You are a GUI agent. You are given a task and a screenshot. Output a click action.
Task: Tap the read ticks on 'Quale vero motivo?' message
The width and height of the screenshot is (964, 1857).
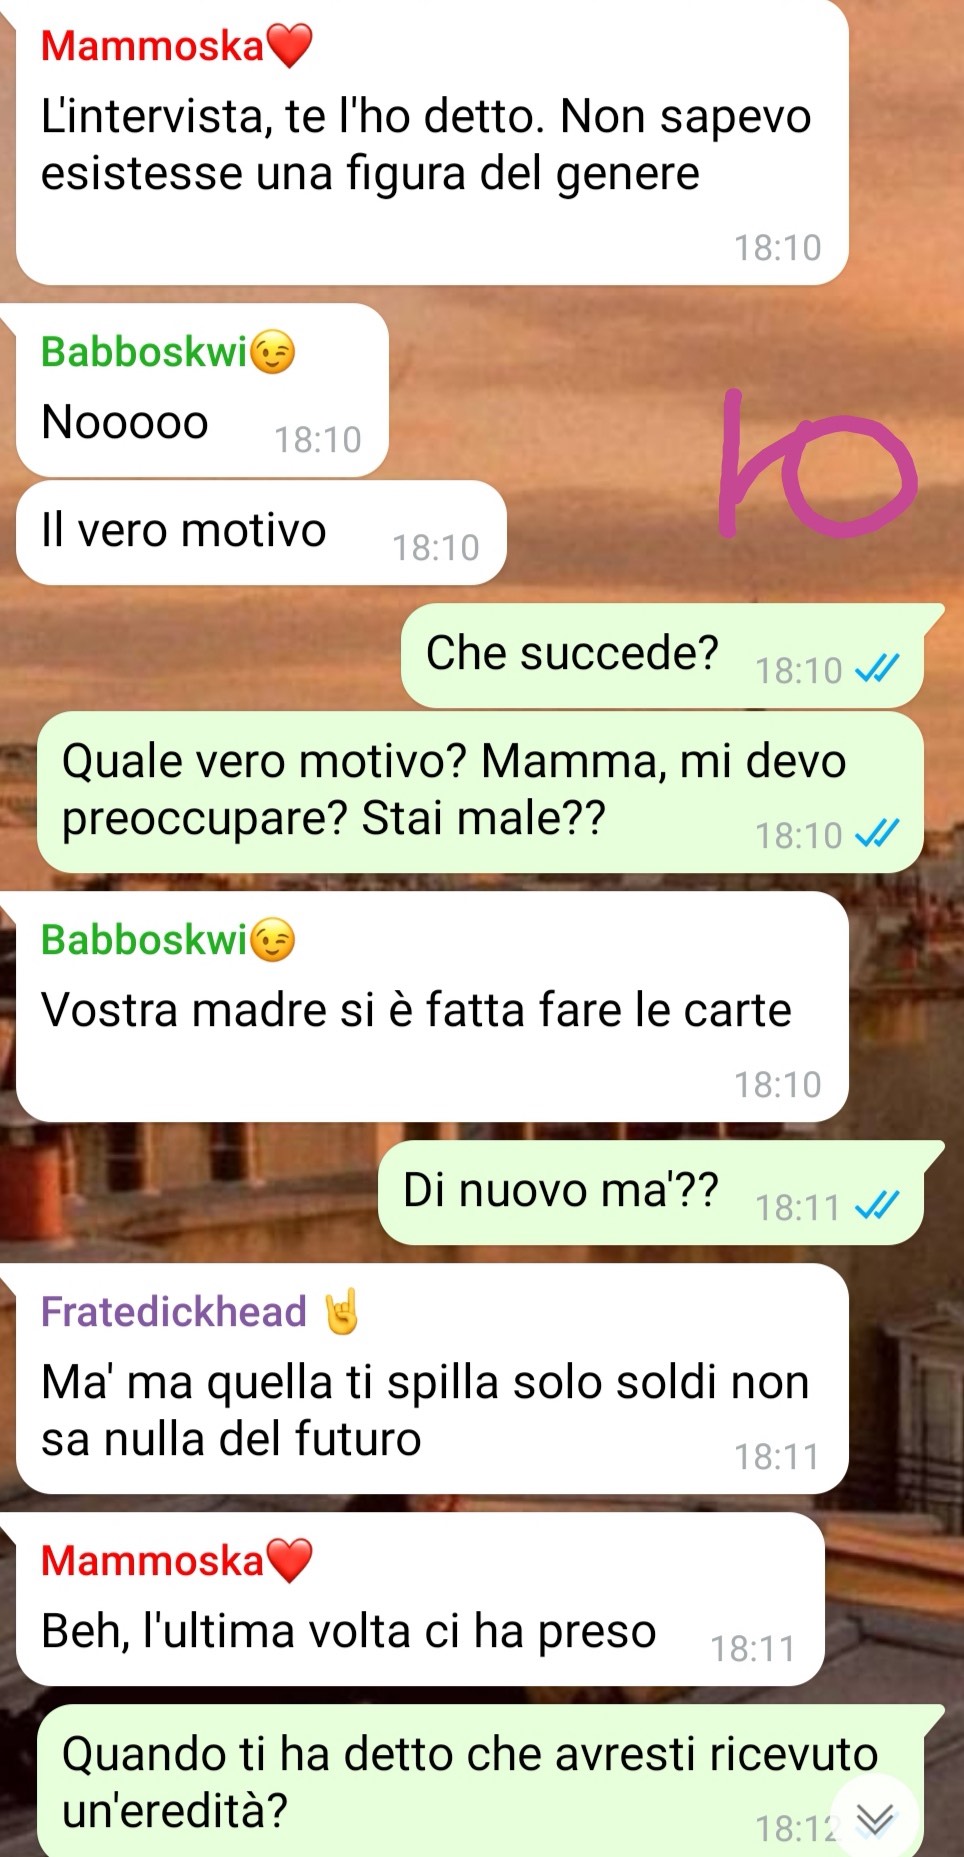(x=877, y=833)
